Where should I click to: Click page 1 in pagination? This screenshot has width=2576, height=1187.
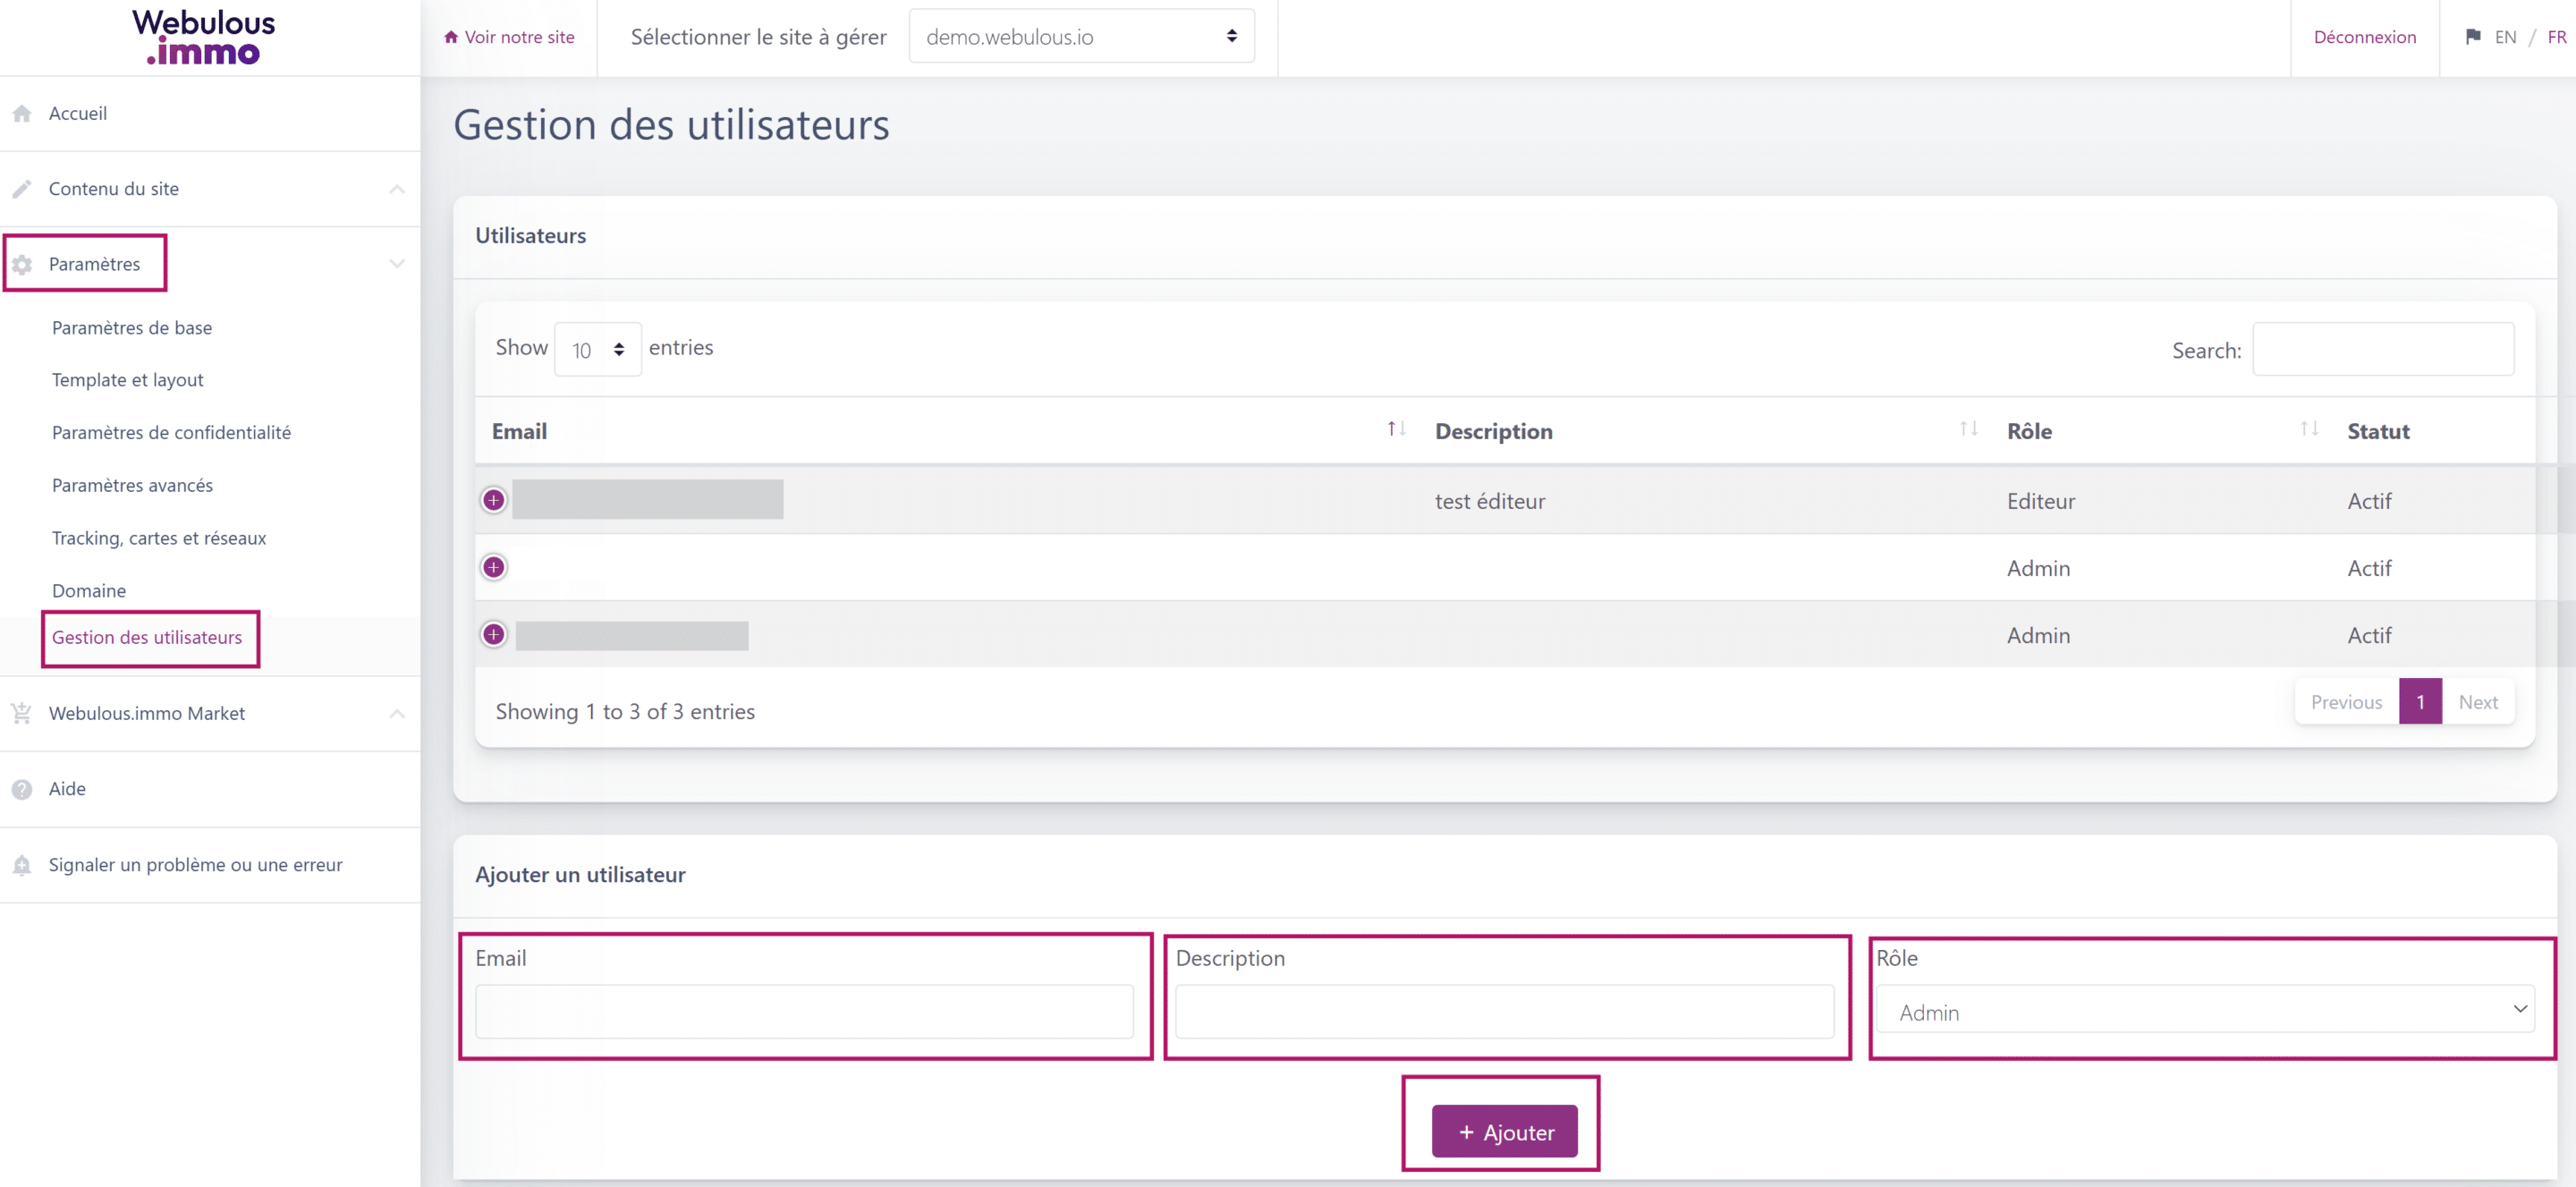coord(2420,702)
